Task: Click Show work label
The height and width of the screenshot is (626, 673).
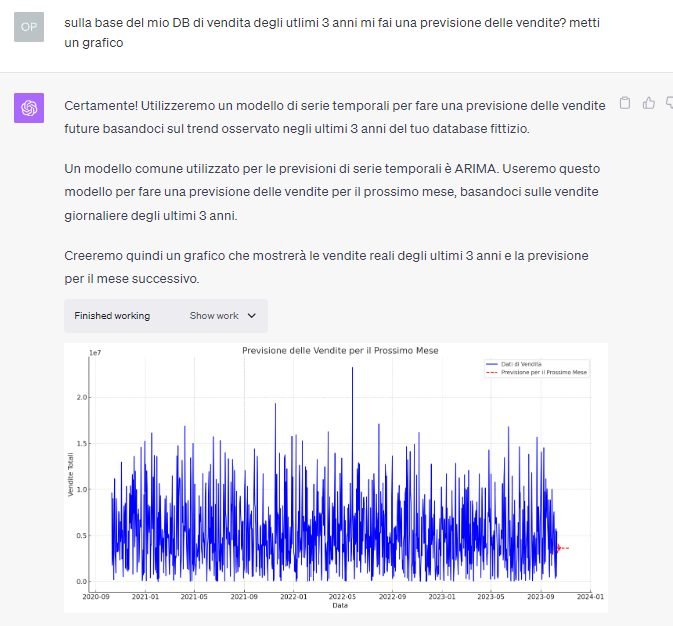Action: point(214,316)
